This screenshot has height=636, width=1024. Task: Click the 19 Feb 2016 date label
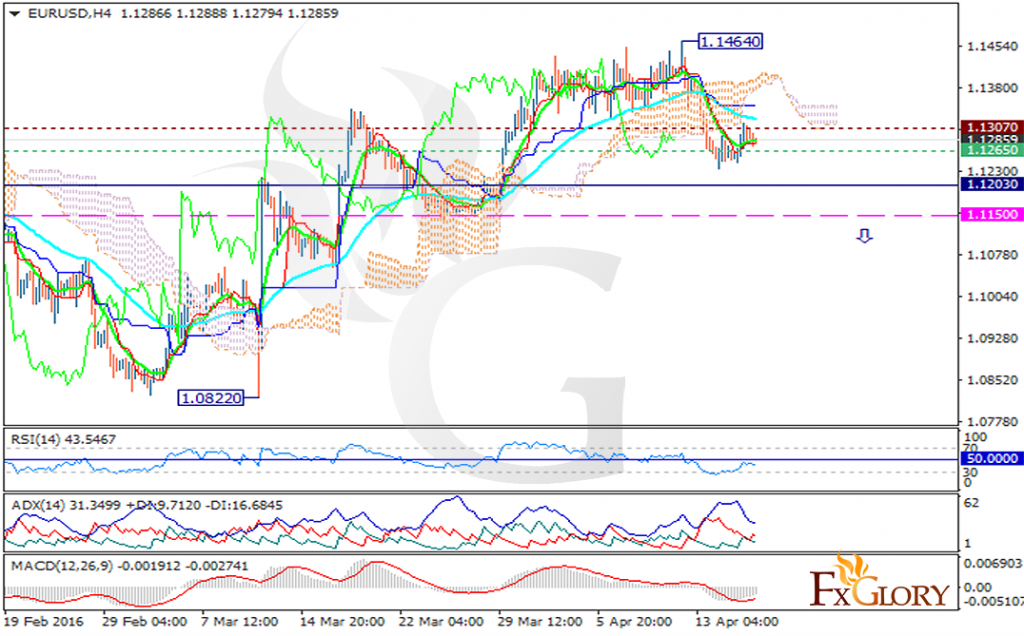(x=44, y=622)
